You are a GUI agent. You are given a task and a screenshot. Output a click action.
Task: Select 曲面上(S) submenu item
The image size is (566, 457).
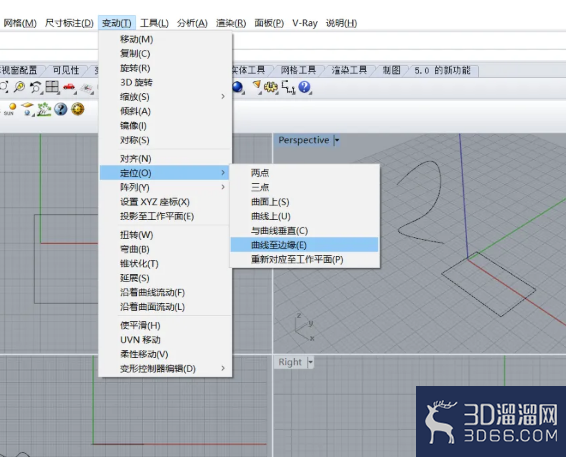point(305,201)
